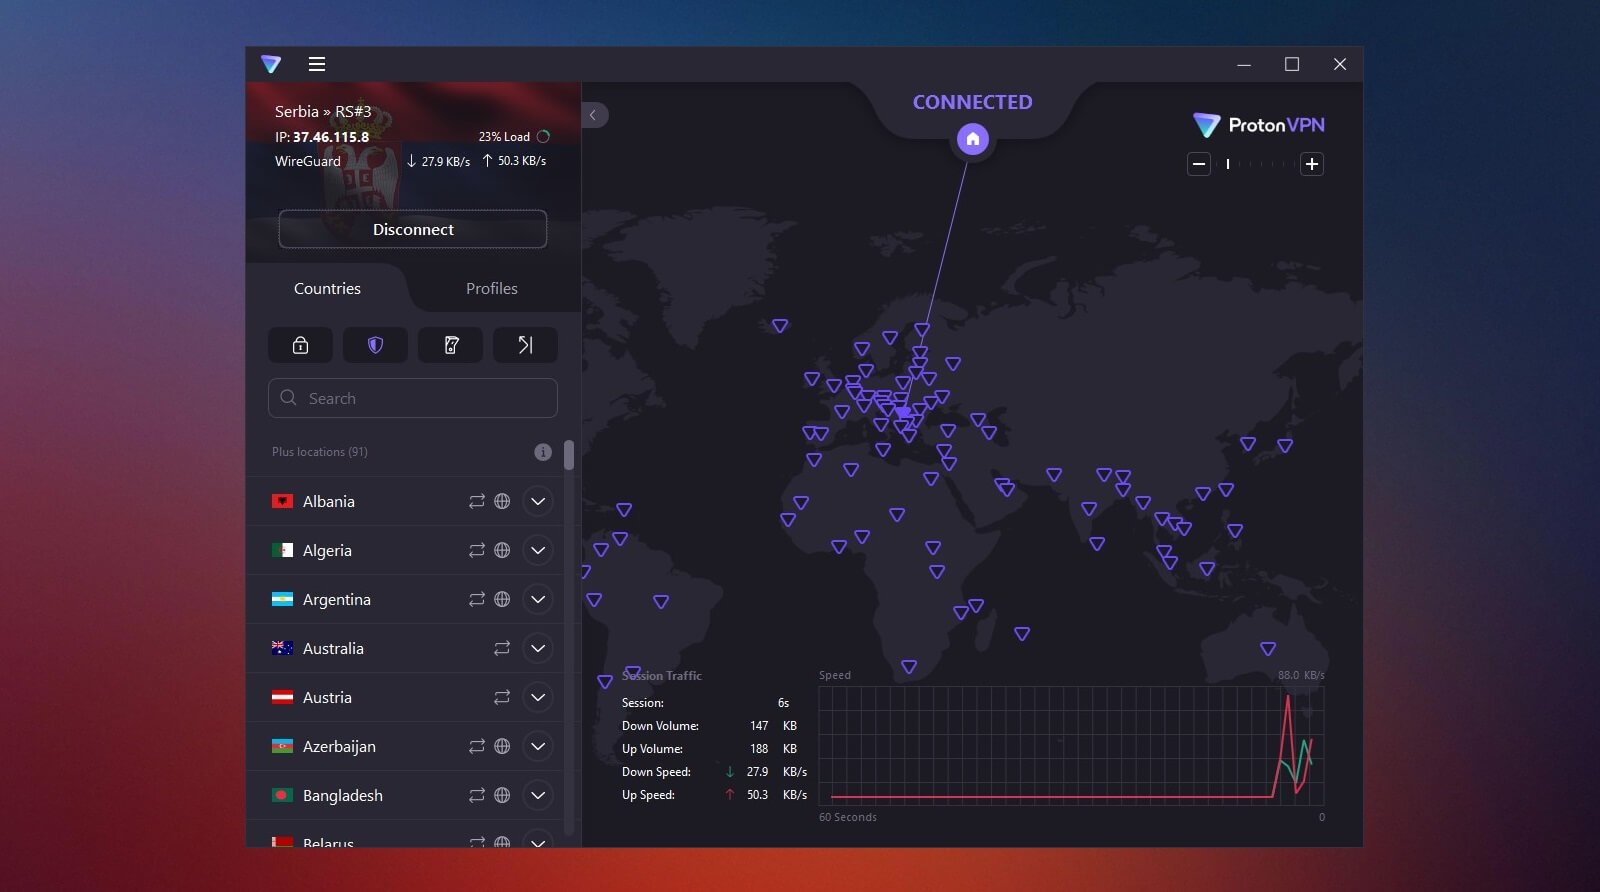Collapse the sidebar with arrow button

coord(593,115)
